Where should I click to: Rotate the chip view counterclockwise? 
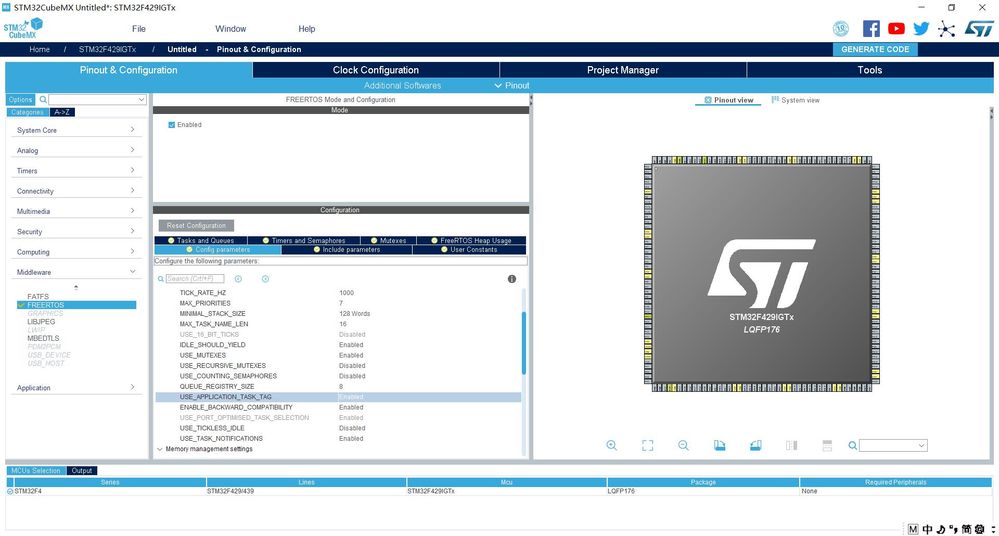click(756, 445)
